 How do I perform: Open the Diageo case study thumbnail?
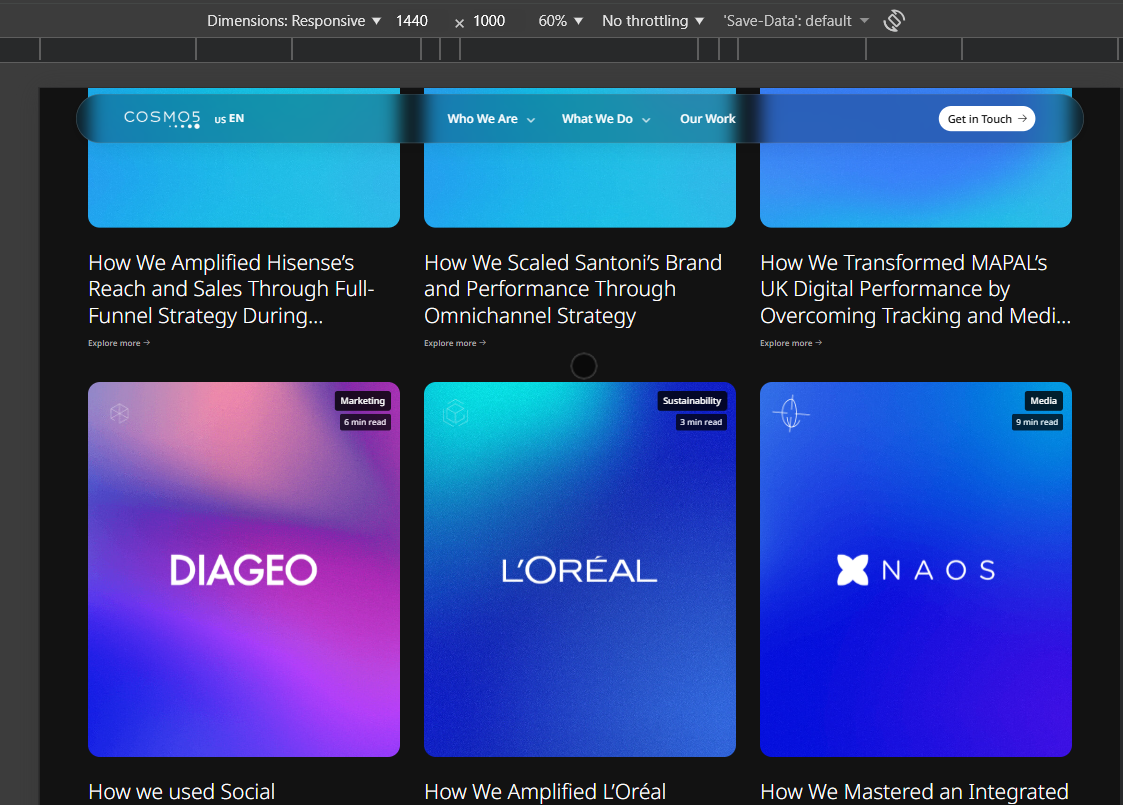244,569
